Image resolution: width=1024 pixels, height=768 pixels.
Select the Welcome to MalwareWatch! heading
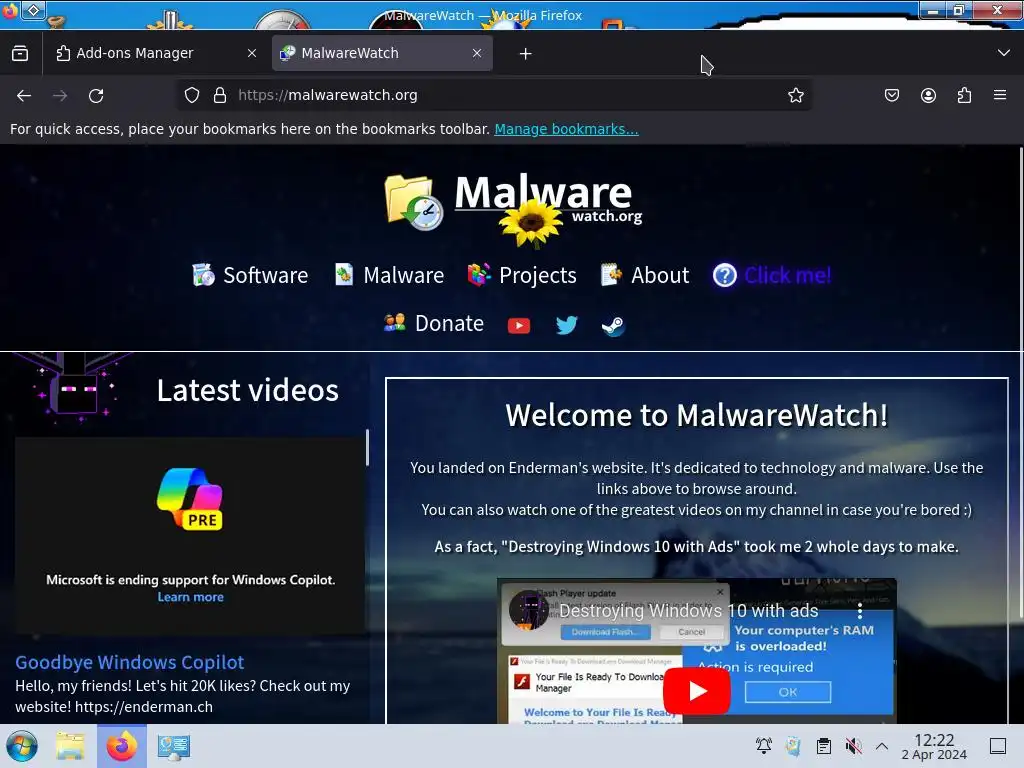(696, 415)
